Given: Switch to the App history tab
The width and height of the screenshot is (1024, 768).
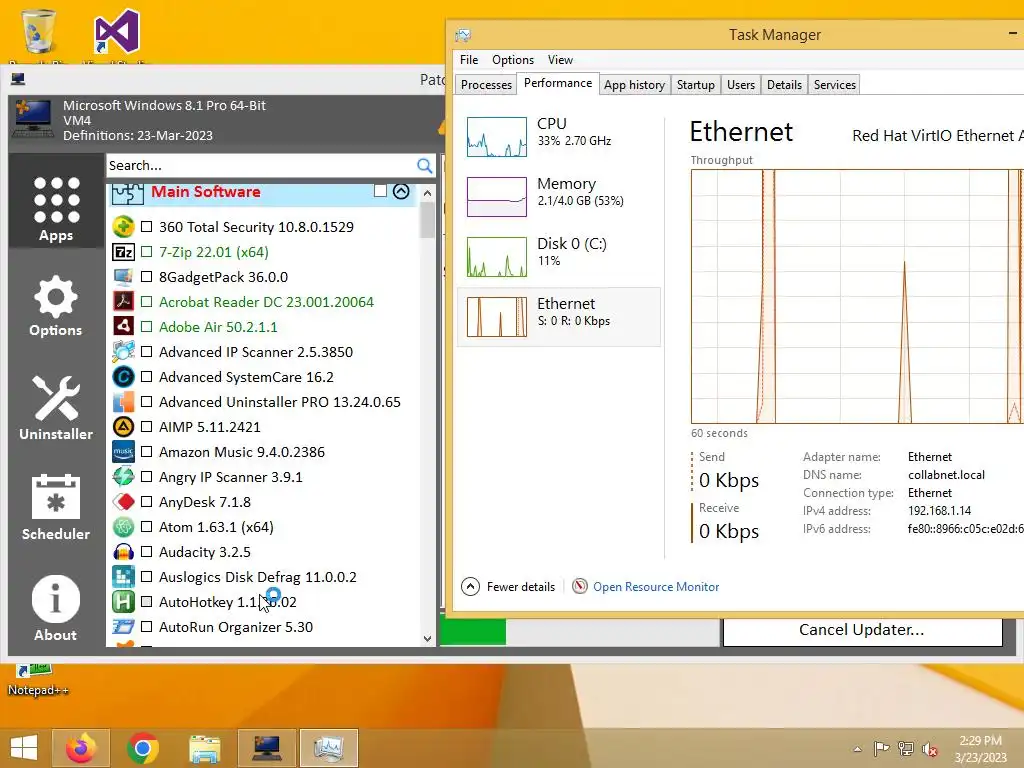Looking at the screenshot, I should 634,85.
